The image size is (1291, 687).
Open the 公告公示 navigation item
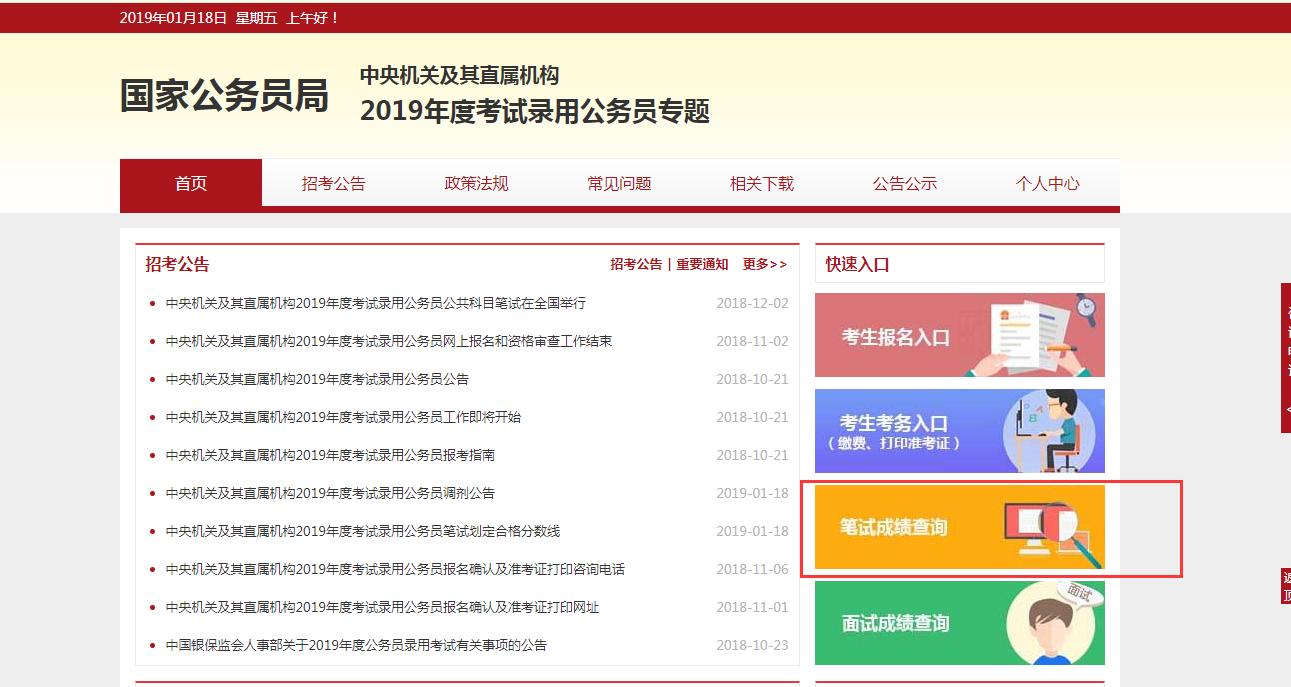click(x=905, y=184)
